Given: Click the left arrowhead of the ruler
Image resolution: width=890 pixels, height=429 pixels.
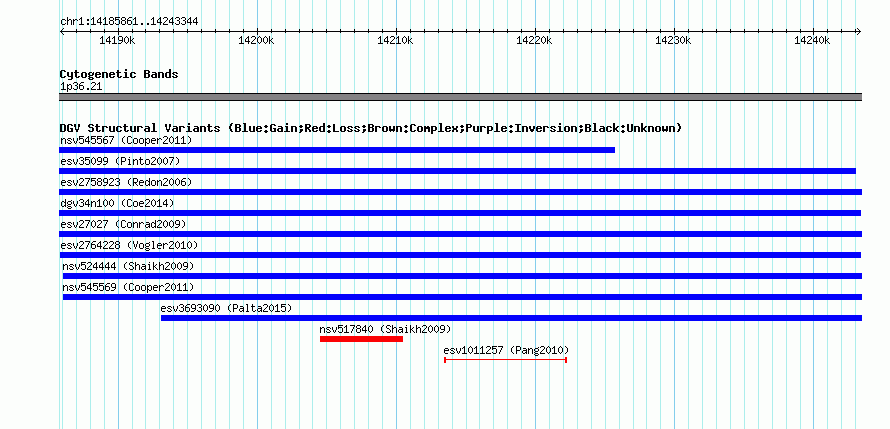Looking at the screenshot, I should click(x=62, y=31).
